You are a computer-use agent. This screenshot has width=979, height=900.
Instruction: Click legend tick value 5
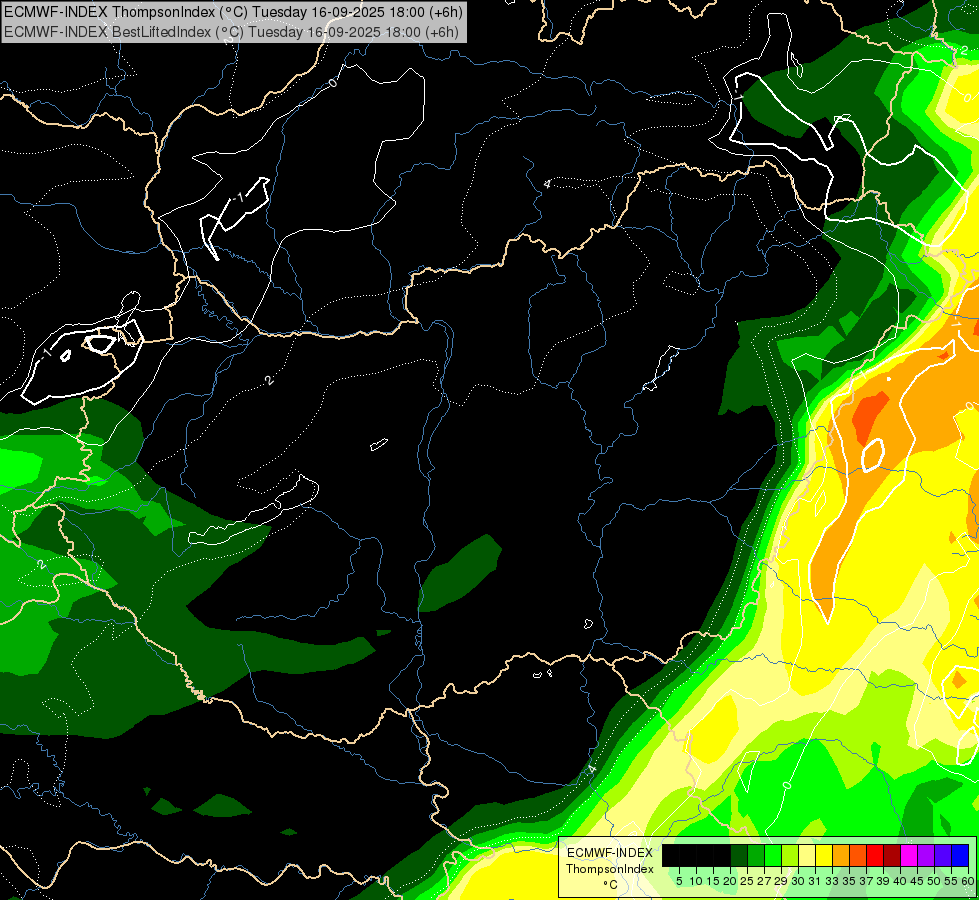[679, 881]
